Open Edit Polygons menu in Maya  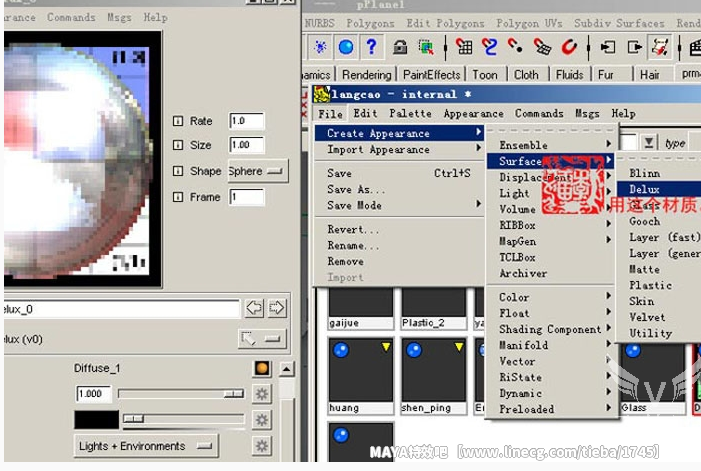point(445,23)
